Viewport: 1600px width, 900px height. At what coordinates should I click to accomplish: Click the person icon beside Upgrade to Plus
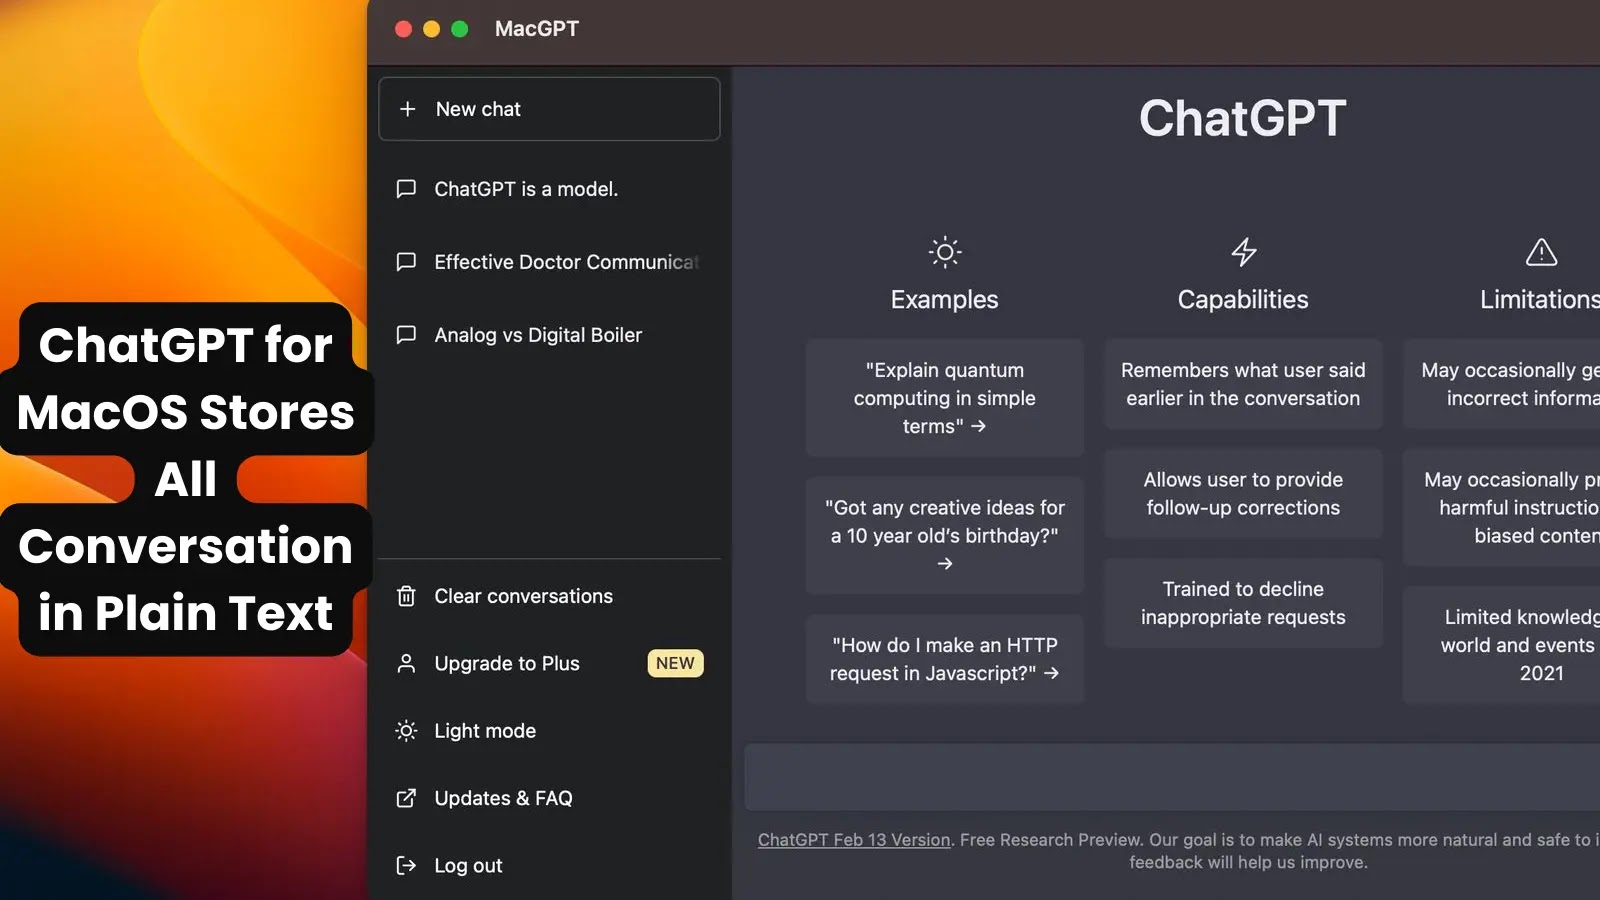(x=406, y=663)
